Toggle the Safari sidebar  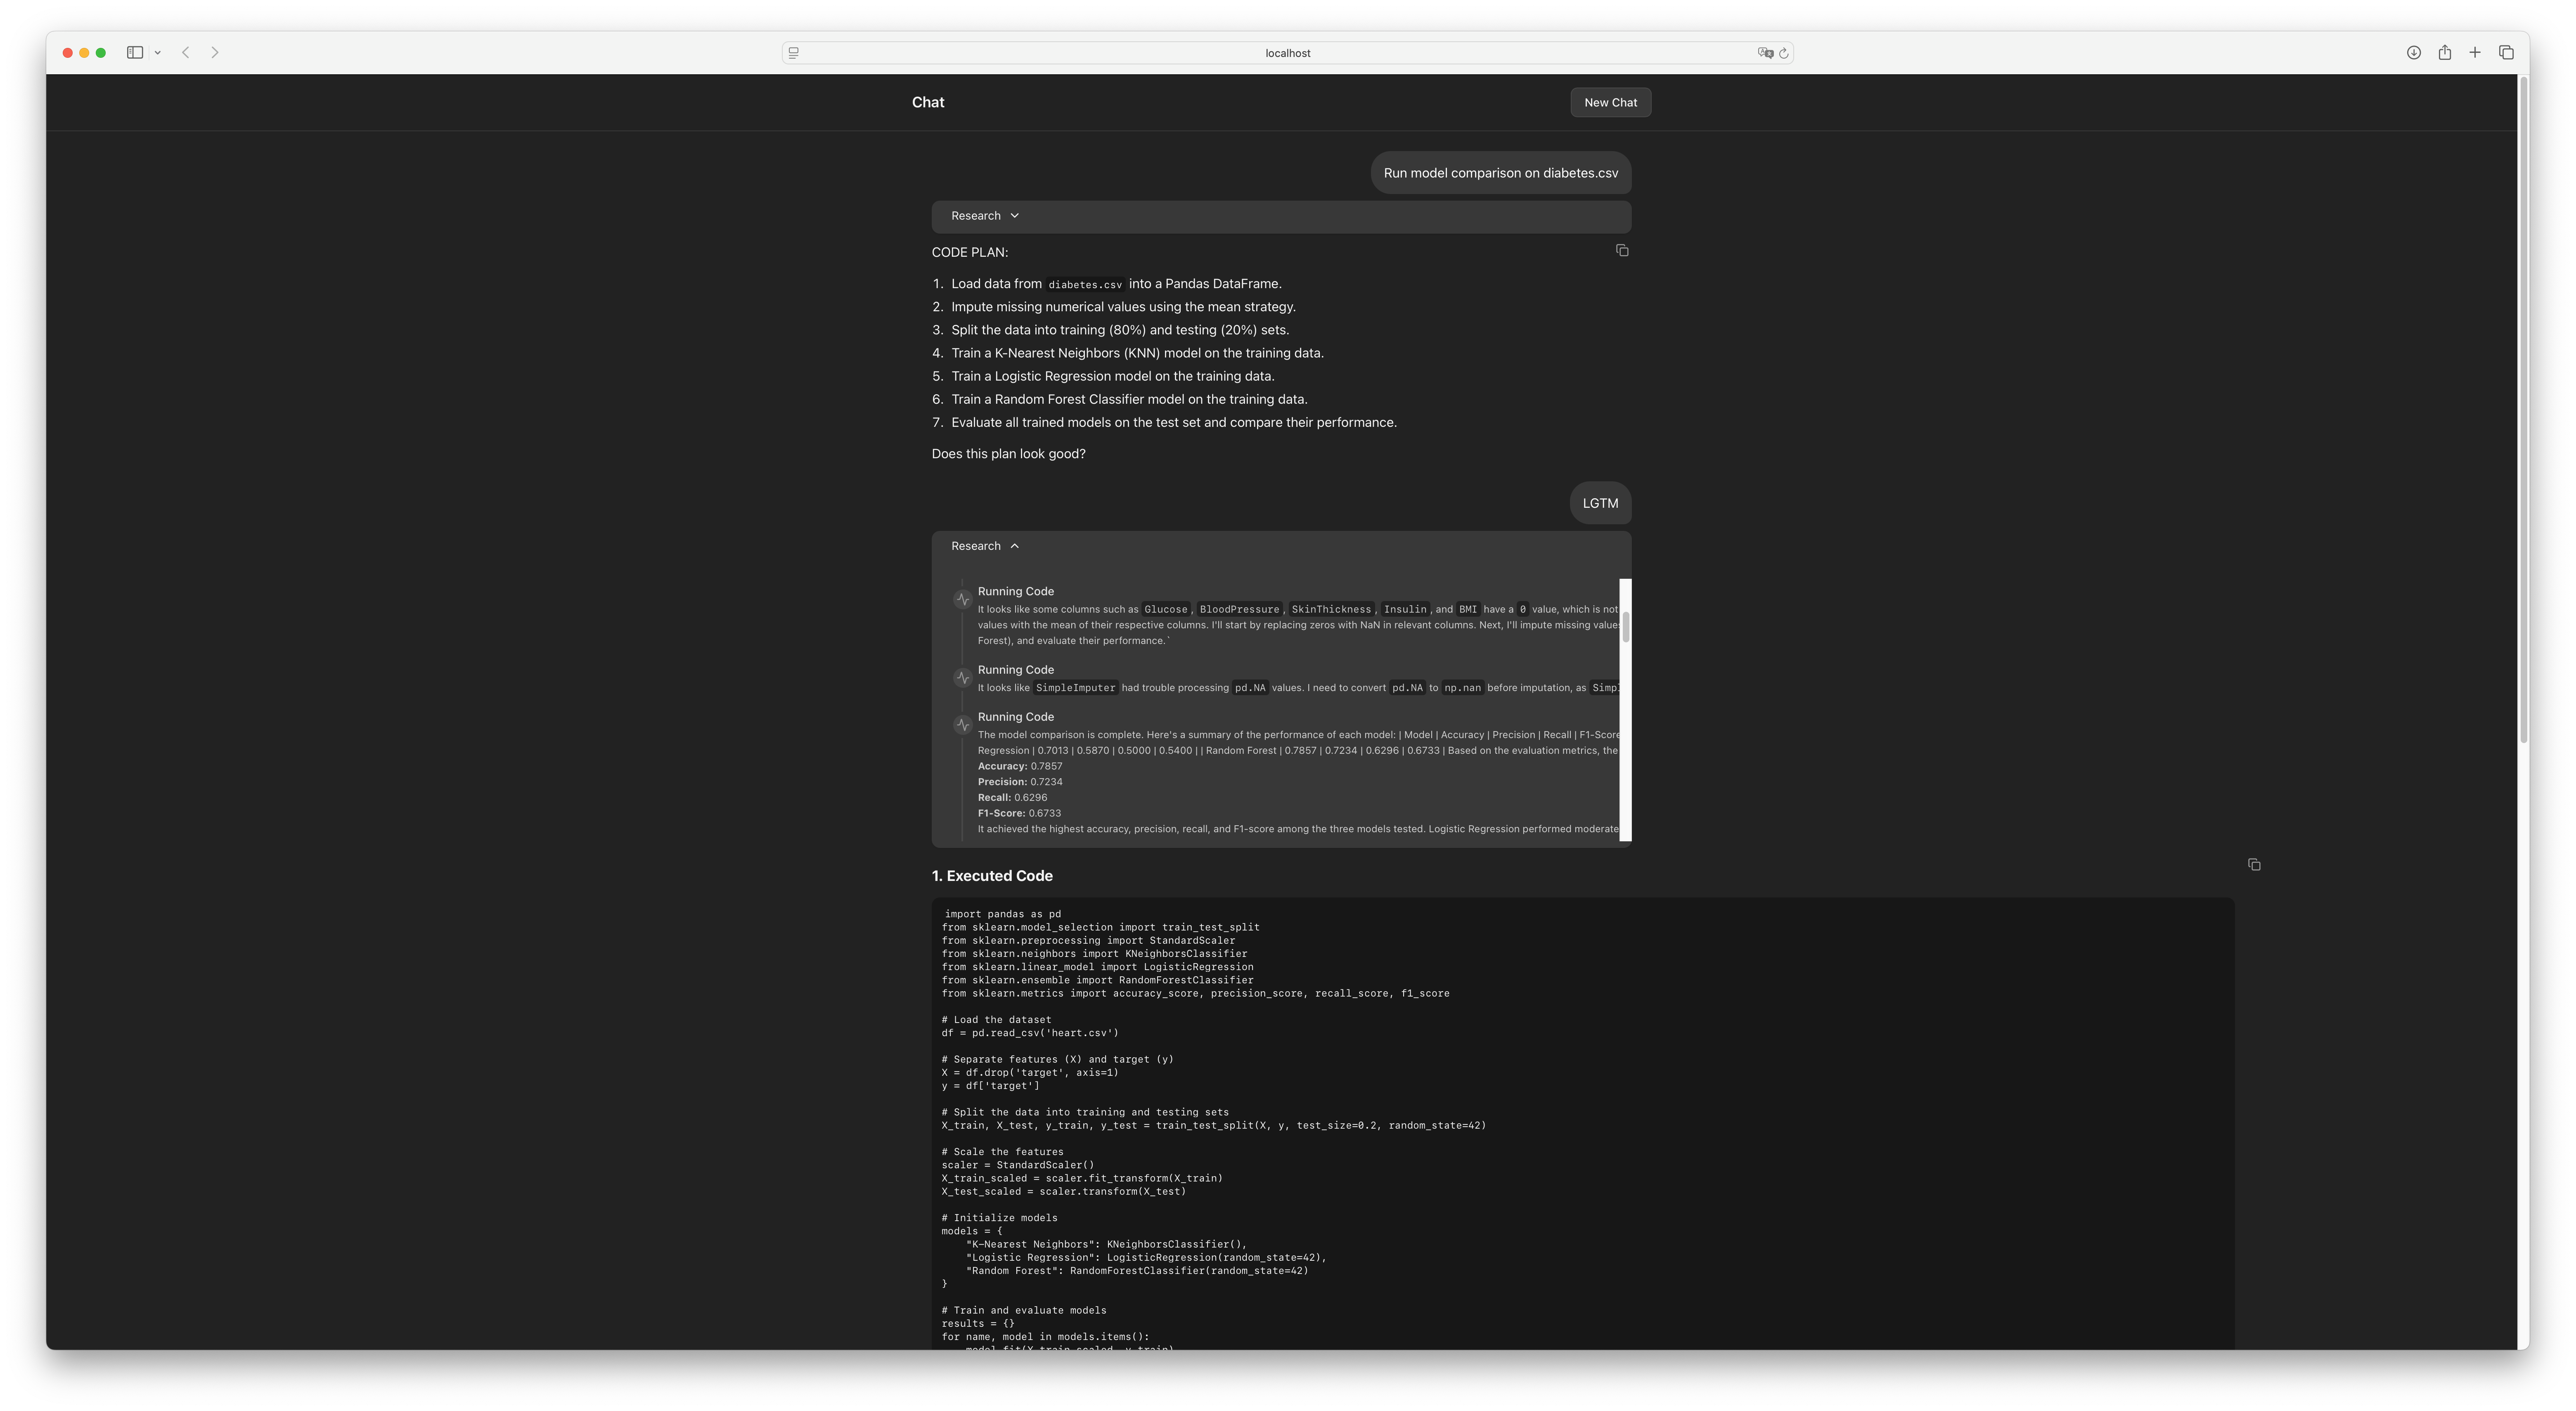(x=135, y=53)
